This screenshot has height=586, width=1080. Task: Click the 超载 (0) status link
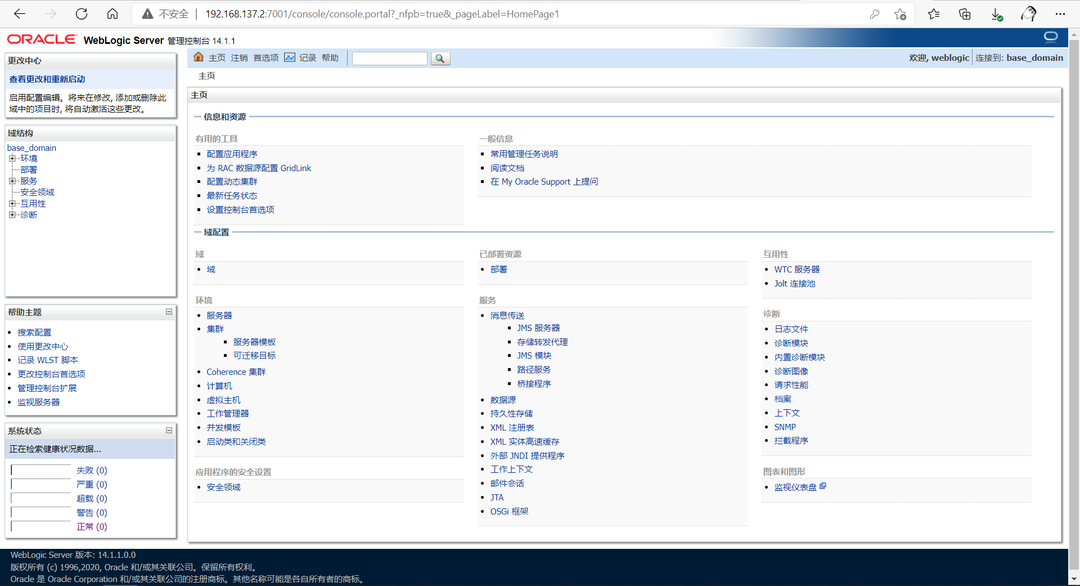coord(92,499)
